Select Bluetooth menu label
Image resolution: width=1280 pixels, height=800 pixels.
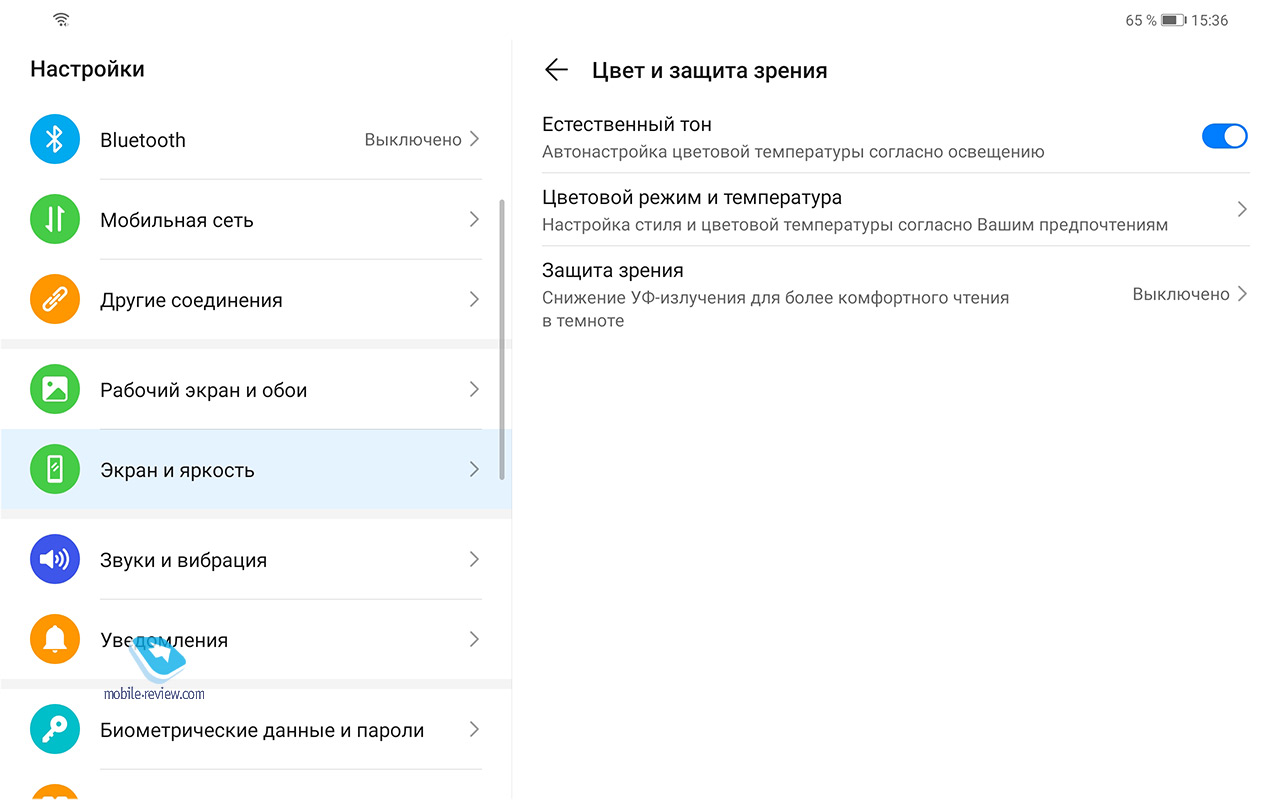pos(143,140)
